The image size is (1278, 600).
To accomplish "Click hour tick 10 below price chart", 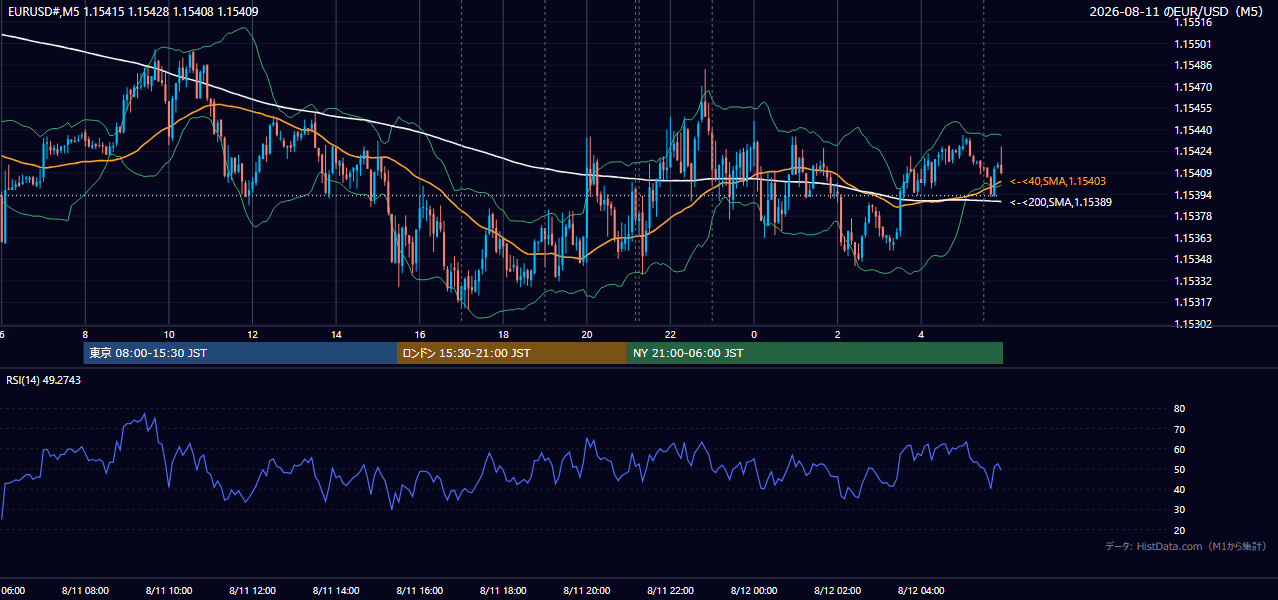I will (x=169, y=334).
